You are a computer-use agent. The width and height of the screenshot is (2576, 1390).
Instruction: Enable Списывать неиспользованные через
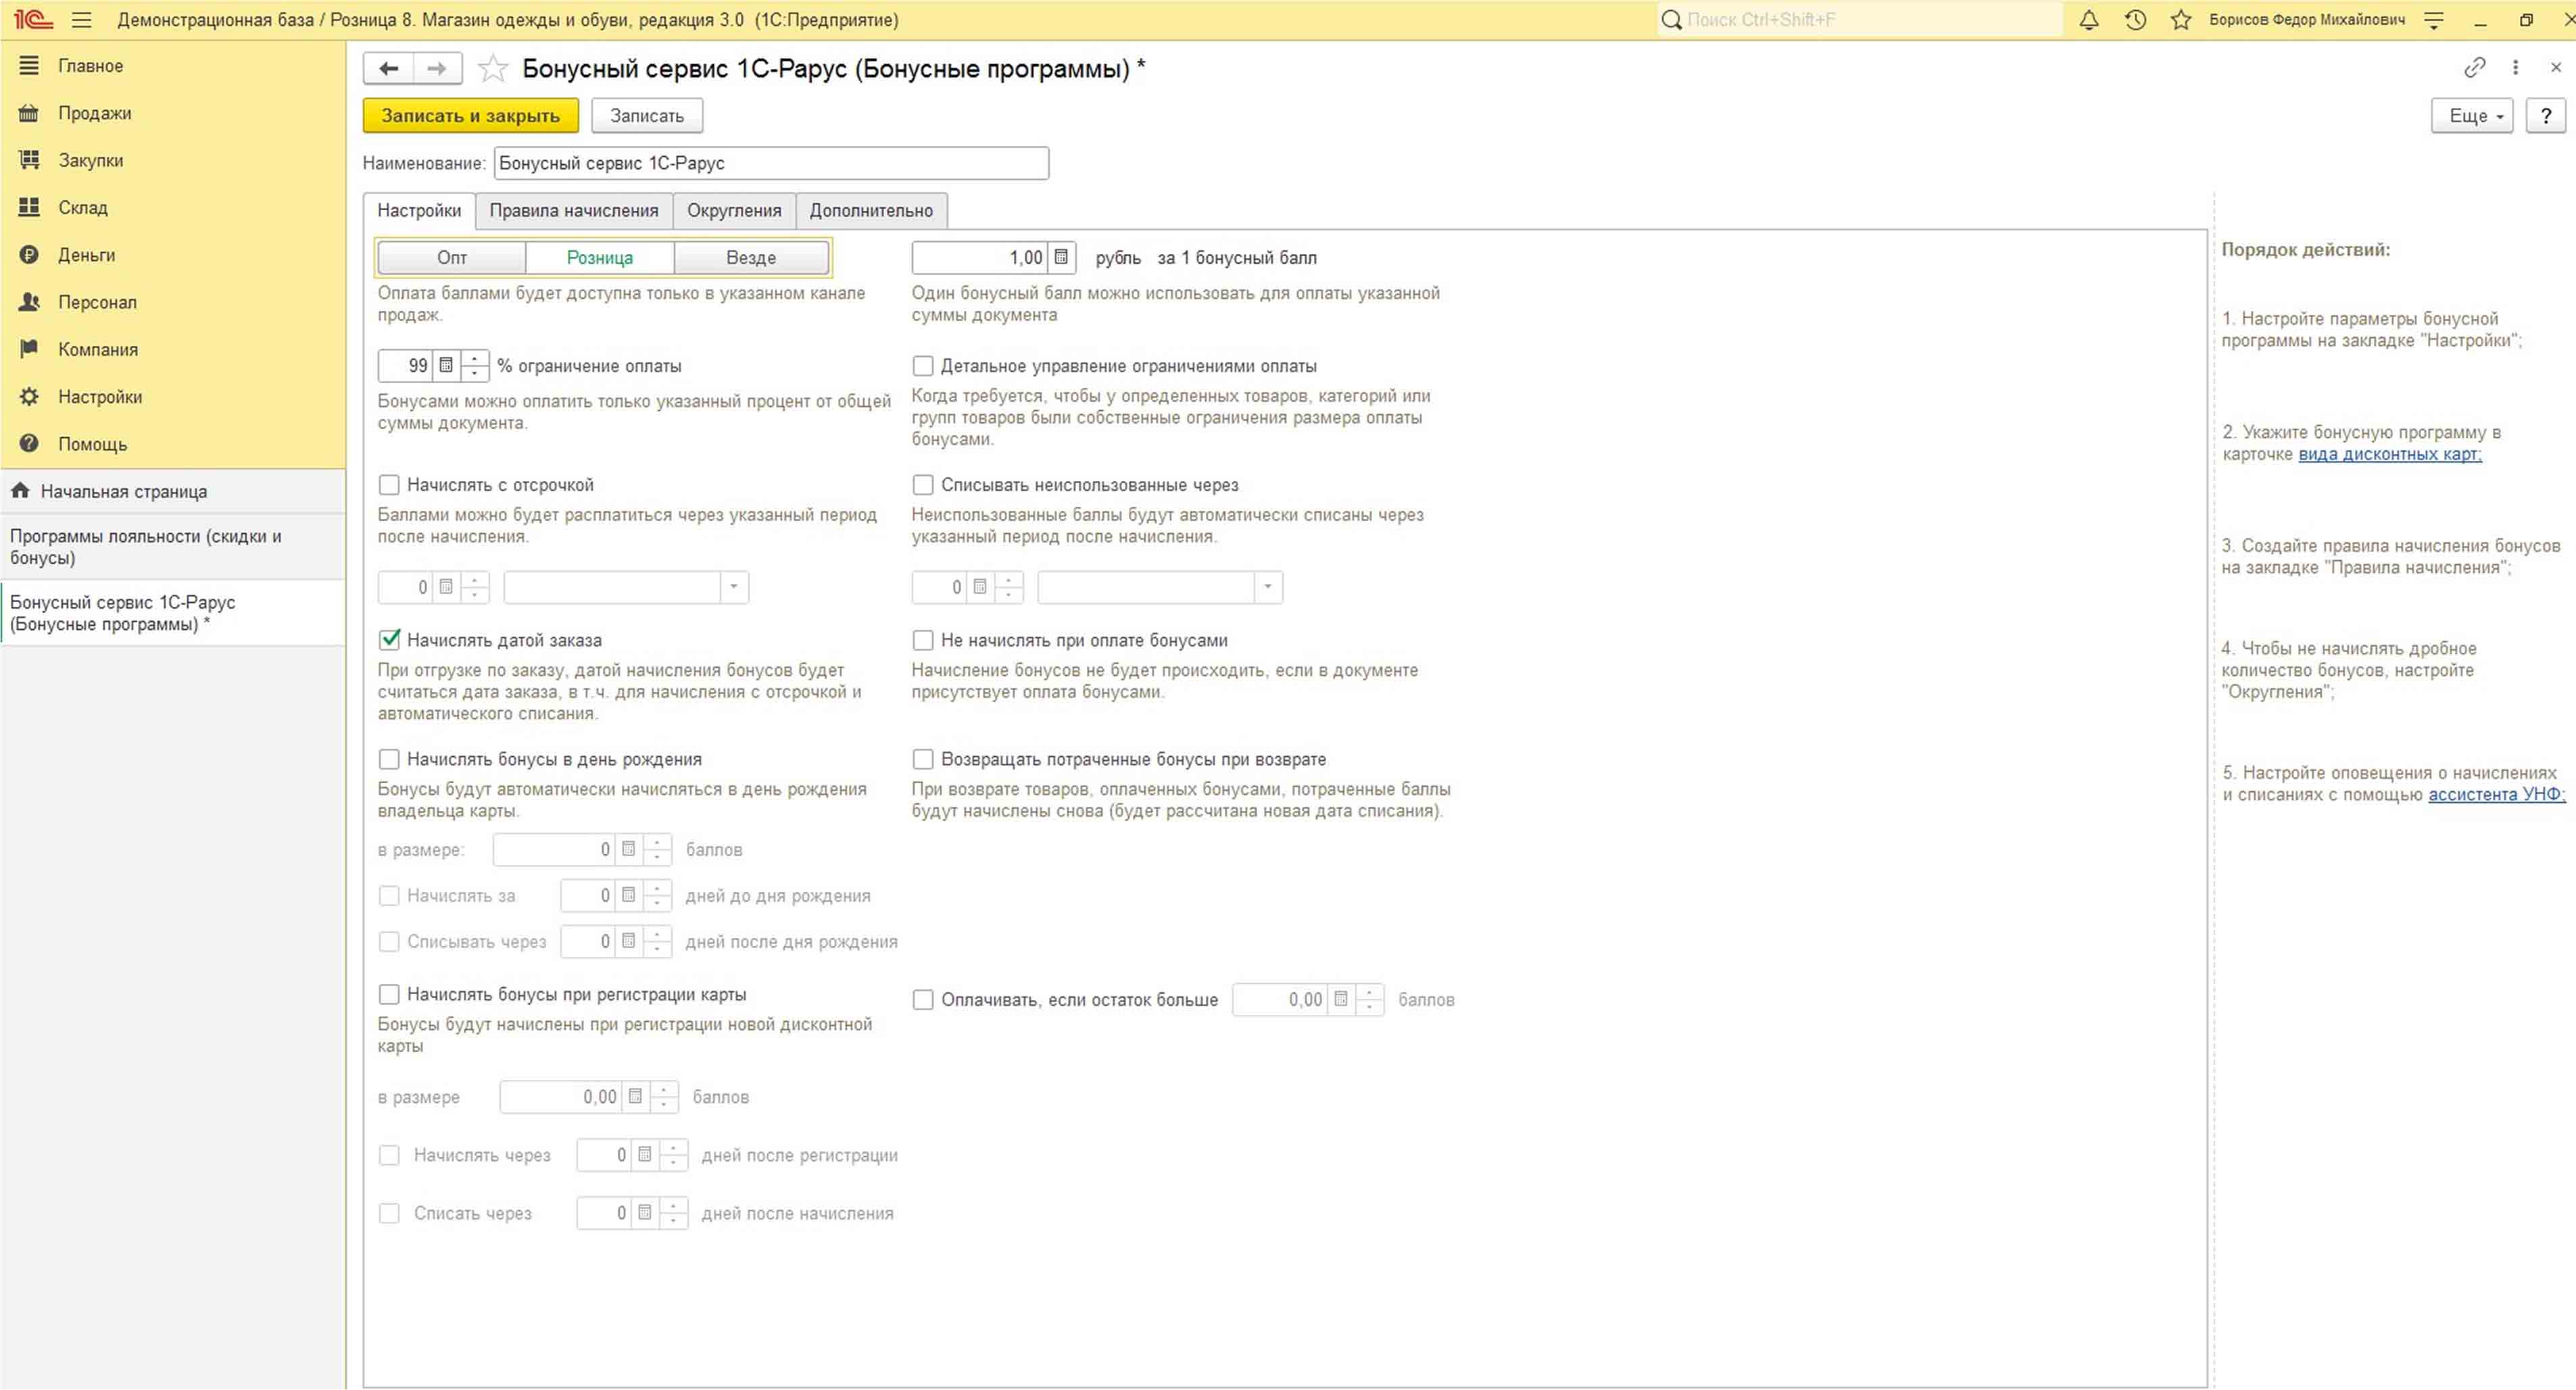coord(922,485)
